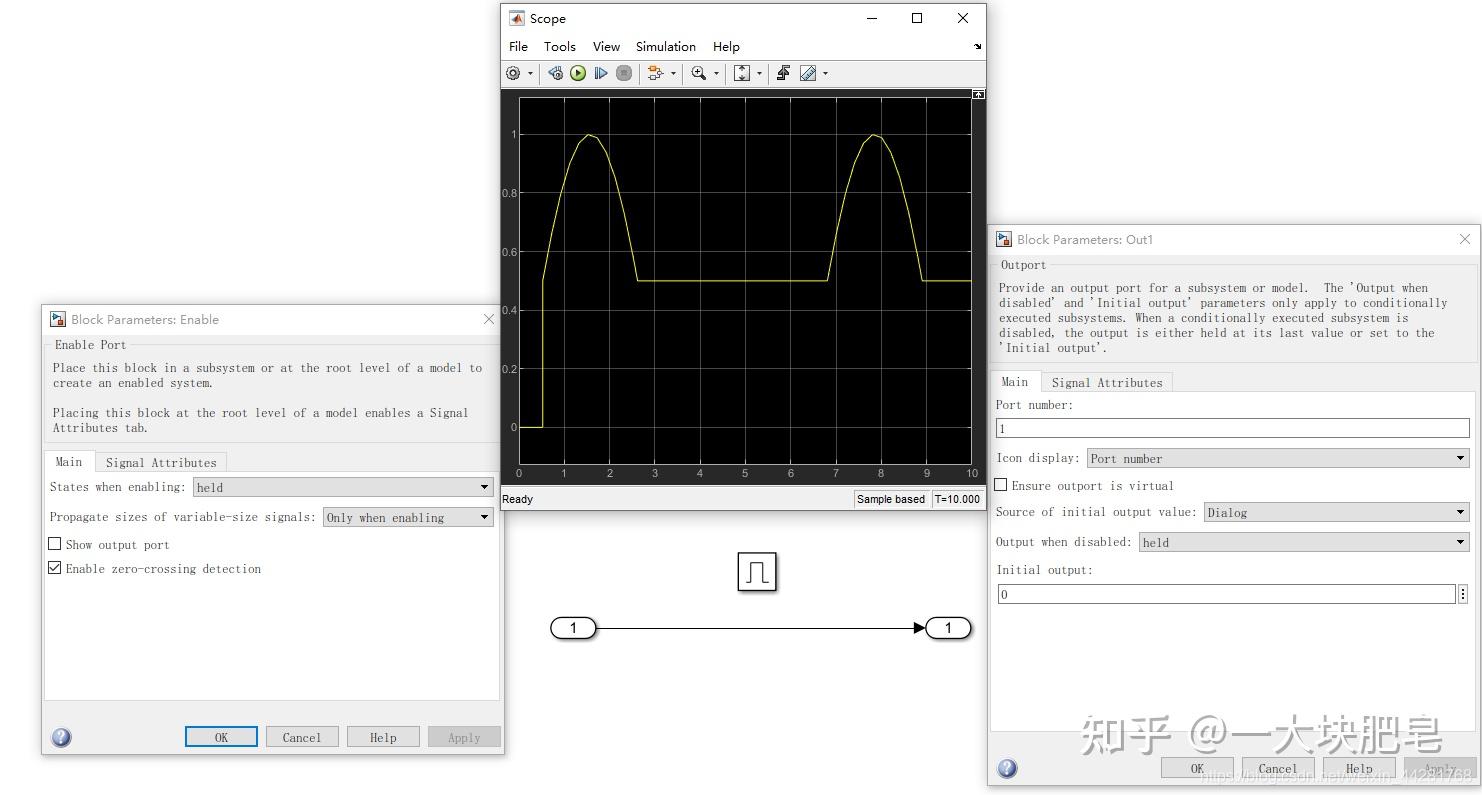Image resolution: width=1482 pixels, height=795 pixels.
Task: Open the File menu in Scope
Action: point(518,46)
